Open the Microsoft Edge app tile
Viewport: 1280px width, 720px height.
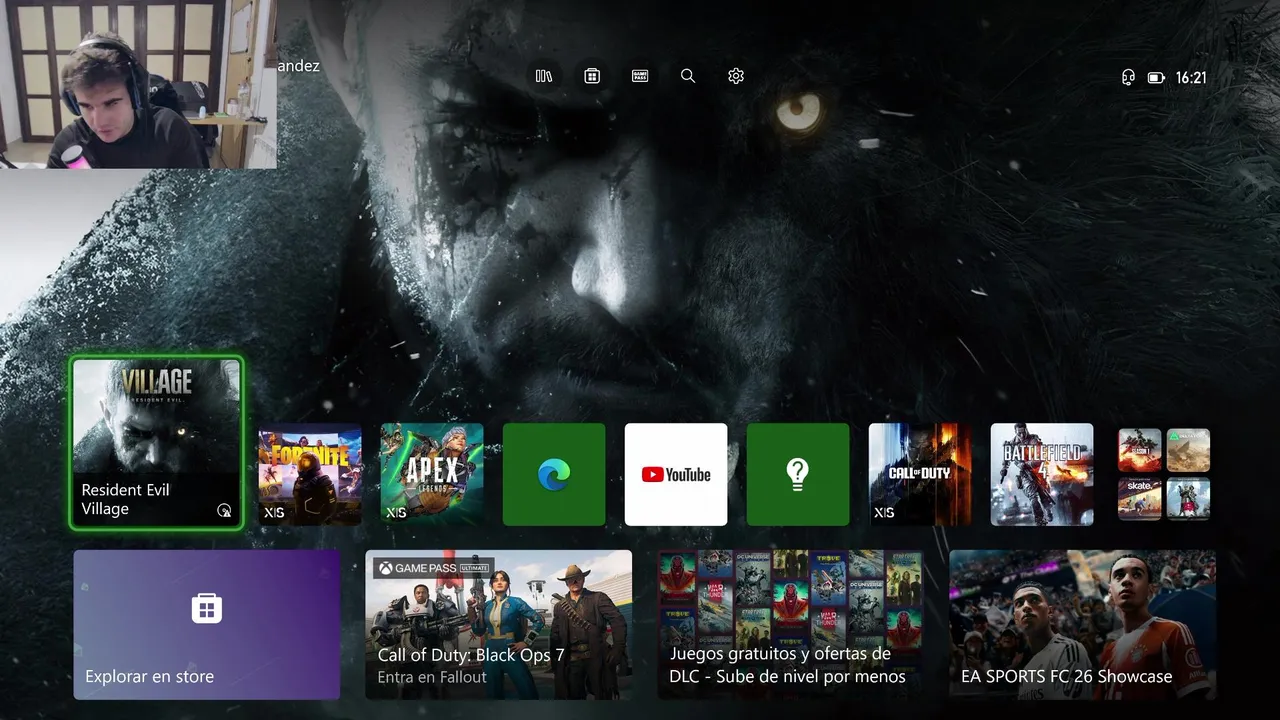click(554, 474)
